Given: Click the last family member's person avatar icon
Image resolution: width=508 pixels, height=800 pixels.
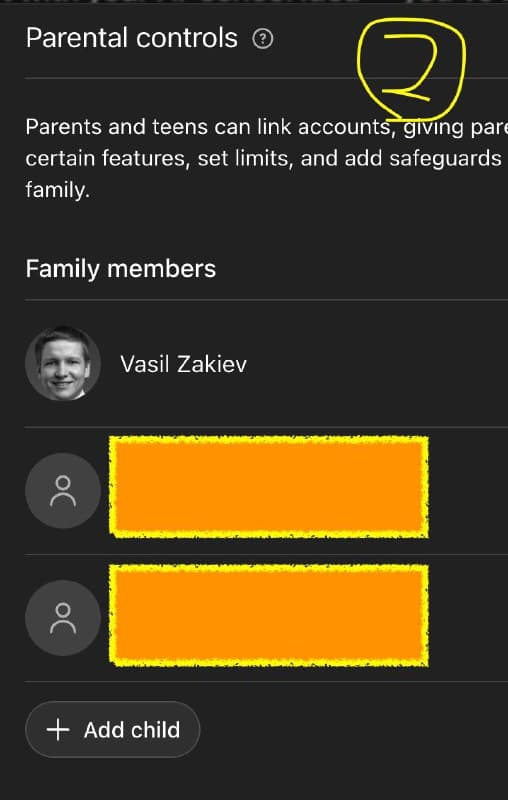Looking at the screenshot, I should 63,618.
